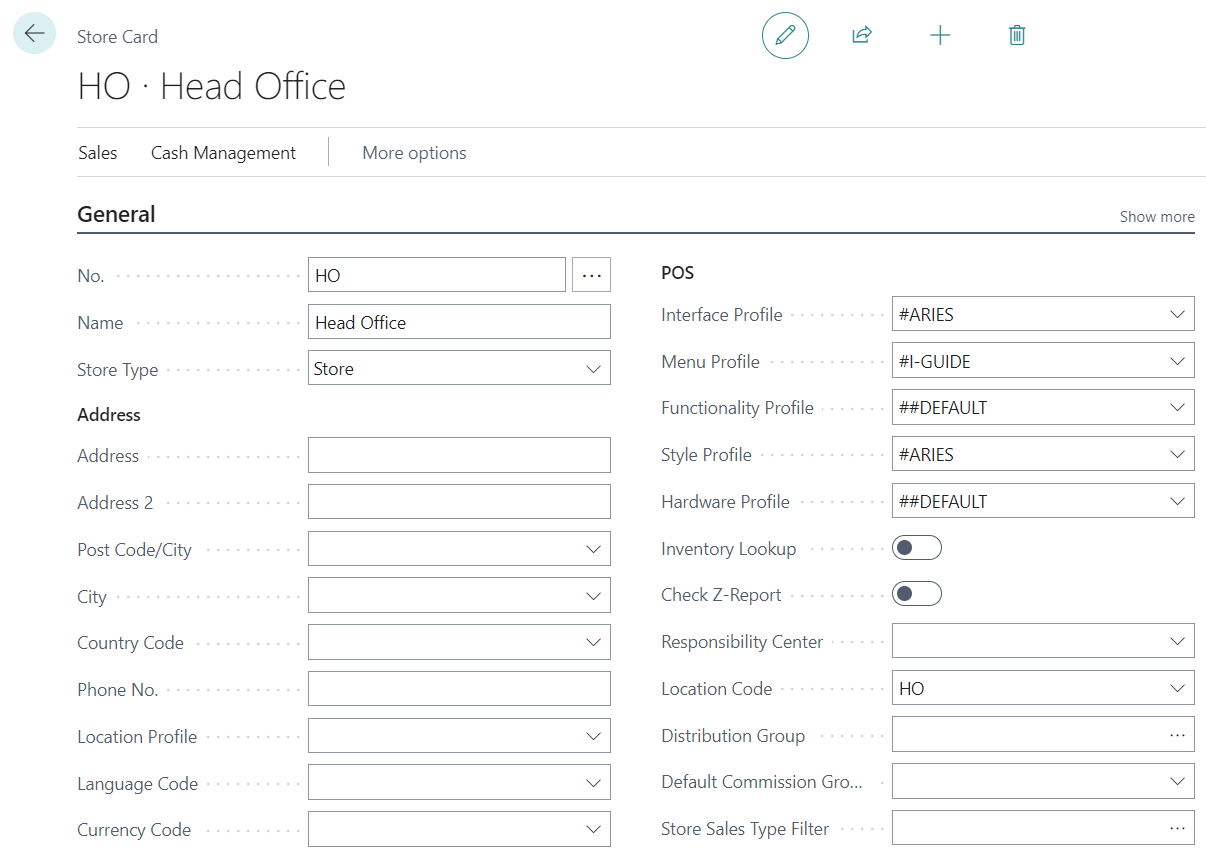Toggle the Inventory Lookup switch
The image size is (1206, 853).
[917, 548]
